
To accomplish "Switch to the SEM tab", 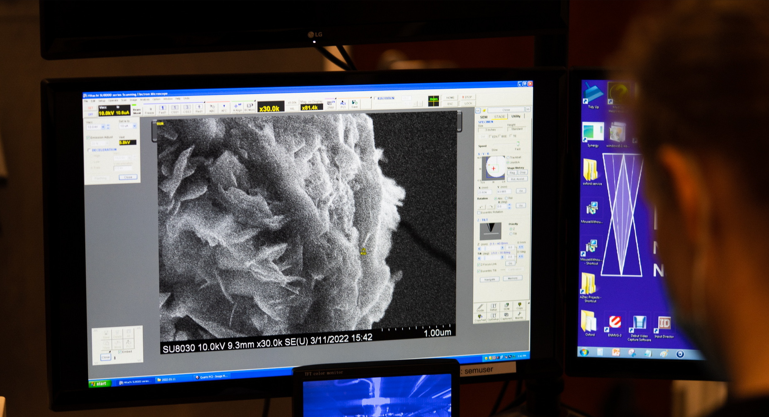I will (x=484, y=117).
